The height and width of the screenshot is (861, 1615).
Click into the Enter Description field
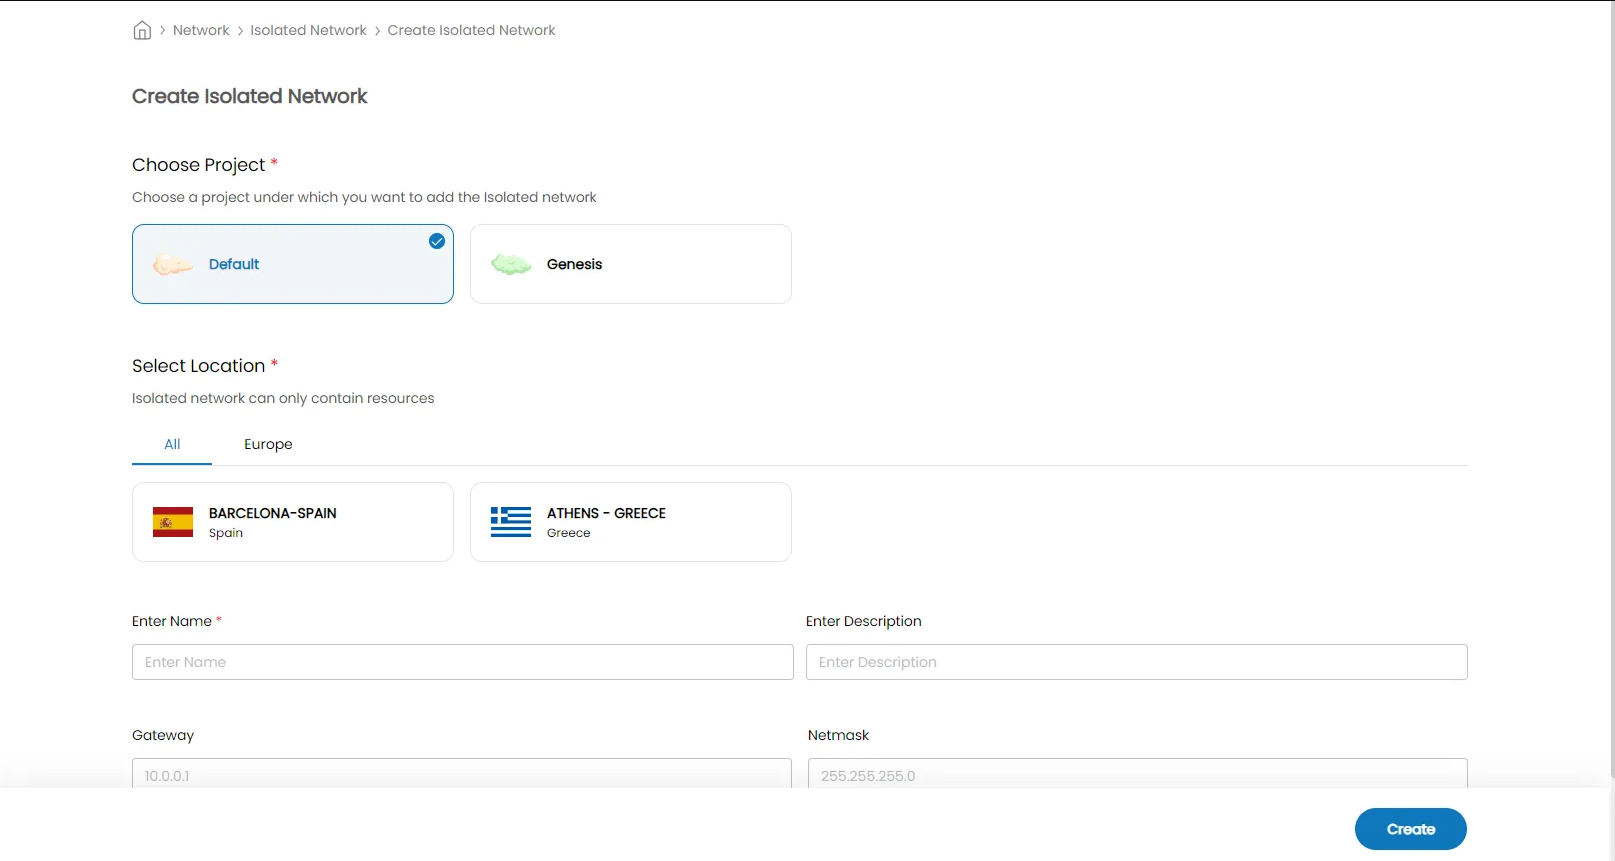point(1136,662)
